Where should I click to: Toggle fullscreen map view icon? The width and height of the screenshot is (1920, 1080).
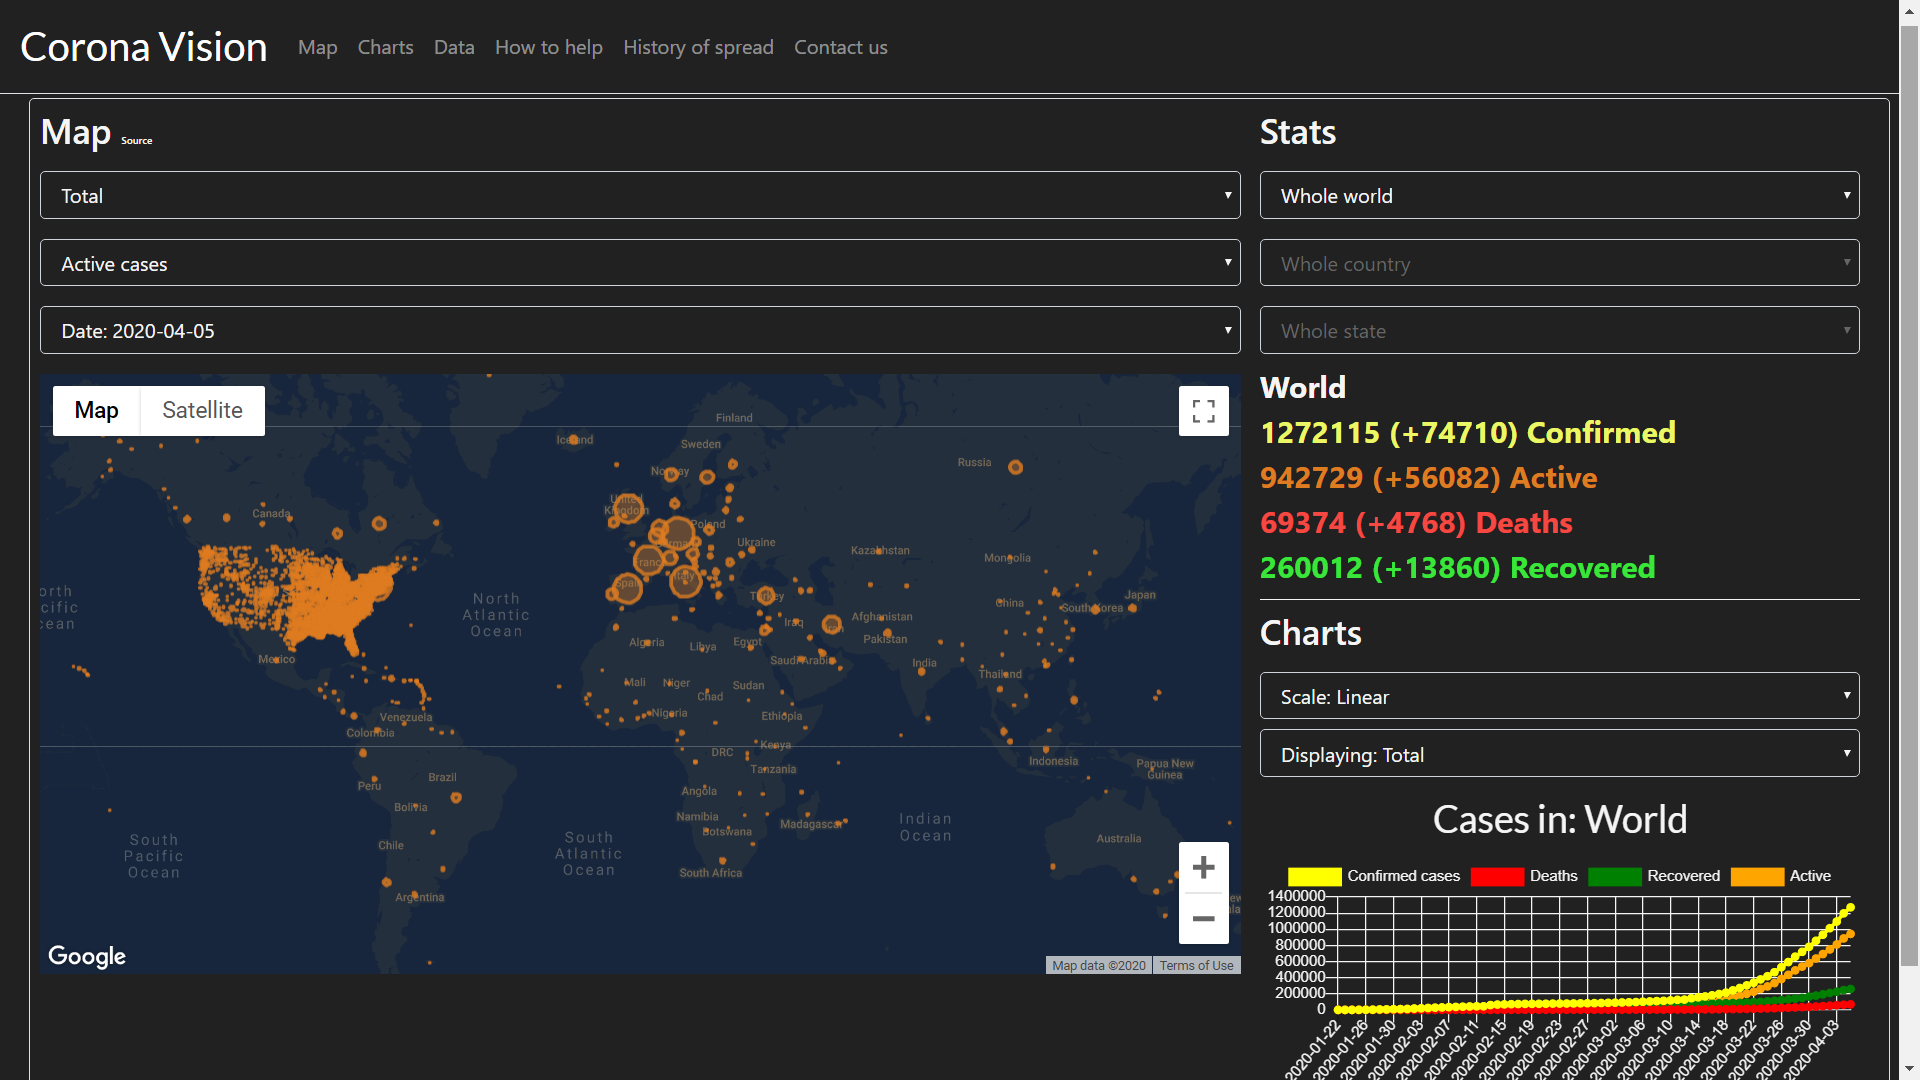(x=1203, y=411)
